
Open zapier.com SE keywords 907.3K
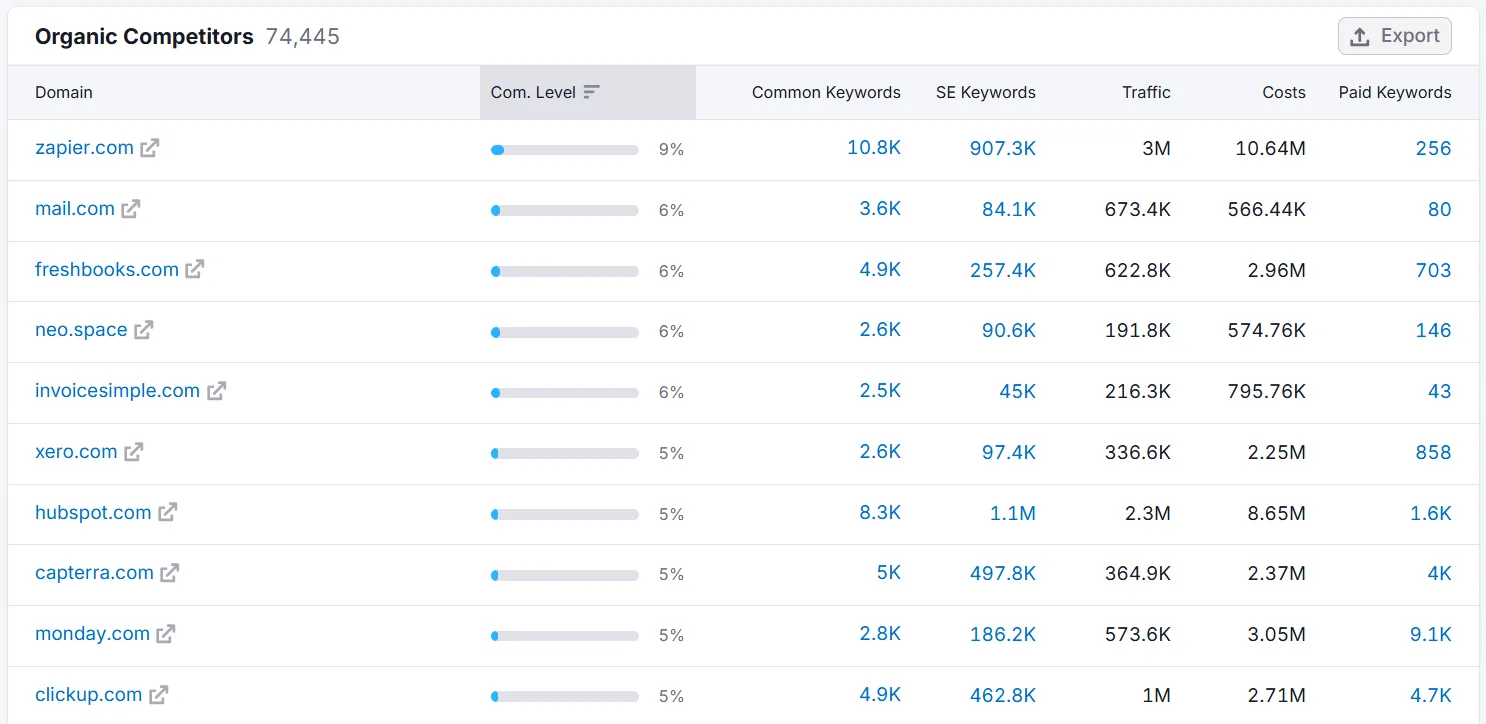click(x=1003, y=148)
